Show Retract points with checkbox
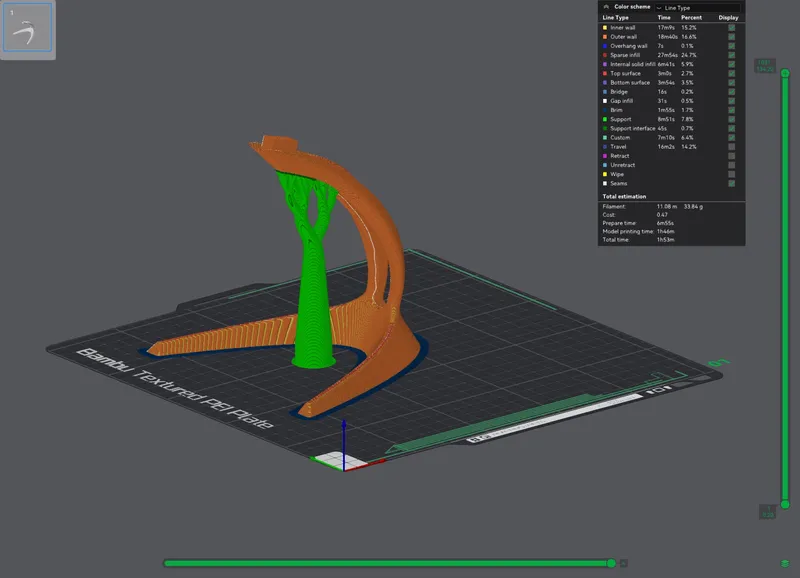This screenshot has width=800, height=578. [x=732, y=156]
